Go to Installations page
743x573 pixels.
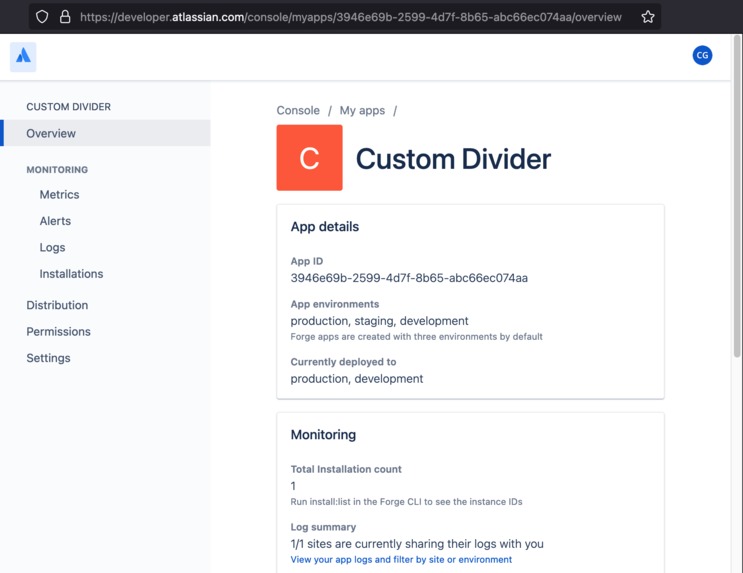coord(71,274)
